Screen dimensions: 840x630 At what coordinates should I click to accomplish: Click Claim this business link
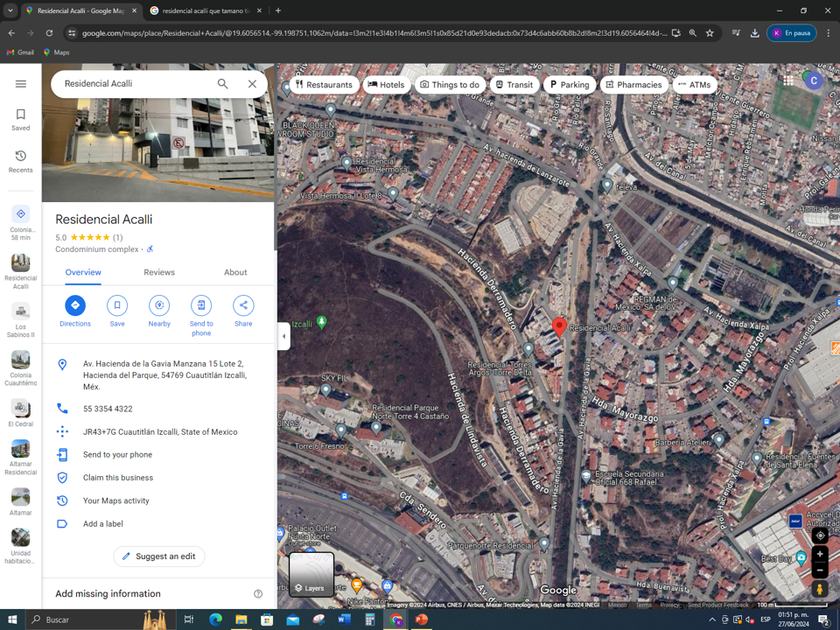click(118, 478)
